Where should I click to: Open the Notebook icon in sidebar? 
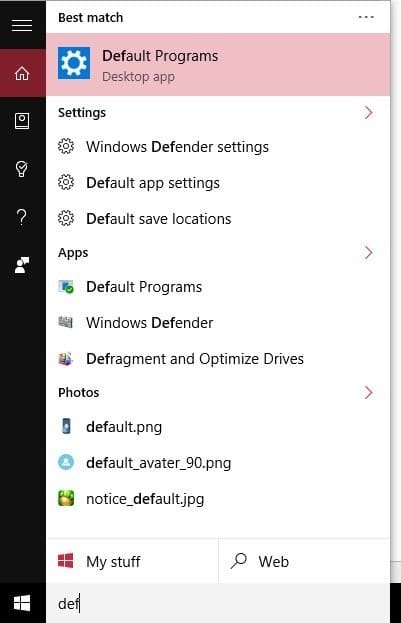pyautogui.click(x=22, y=121)
